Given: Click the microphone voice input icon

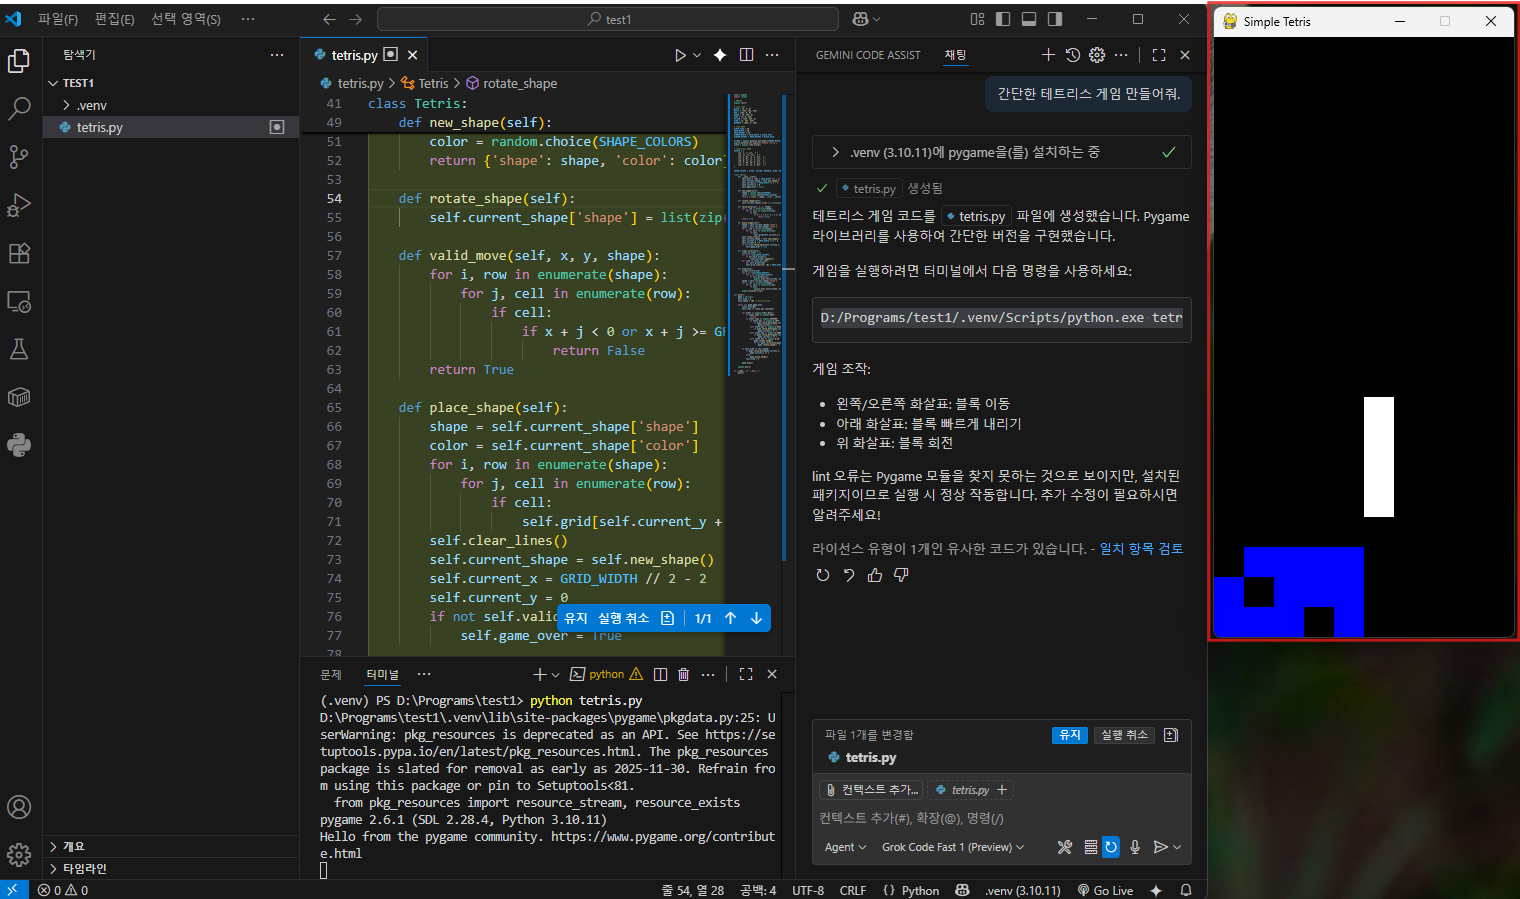Looking at the screenshot, I should pyautogui.click(x=1135, y=847).
